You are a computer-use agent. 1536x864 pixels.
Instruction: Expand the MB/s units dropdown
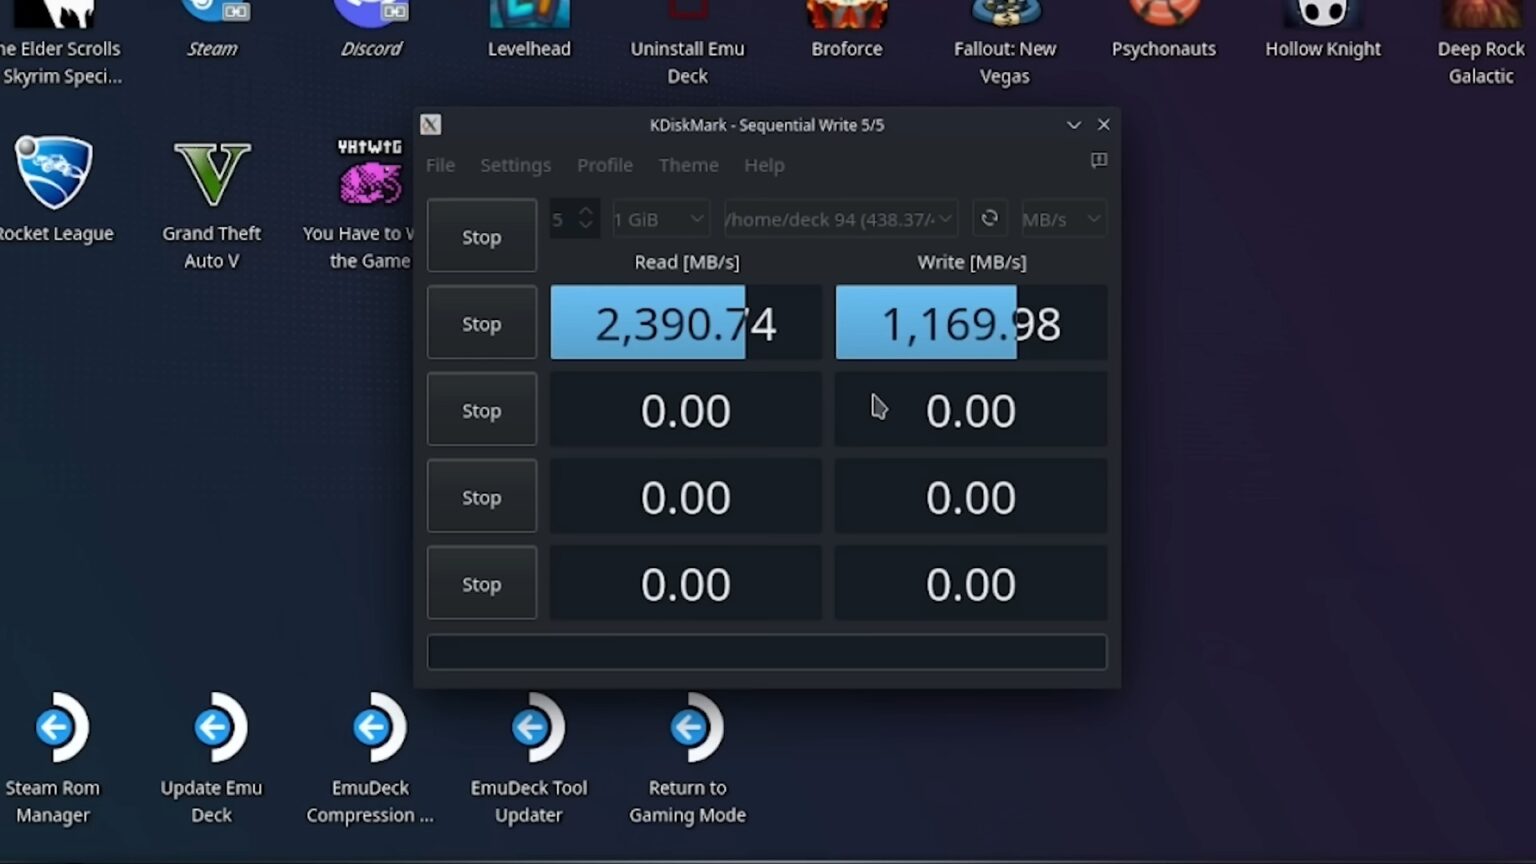pyautogui.click(x=1062, y=219)
